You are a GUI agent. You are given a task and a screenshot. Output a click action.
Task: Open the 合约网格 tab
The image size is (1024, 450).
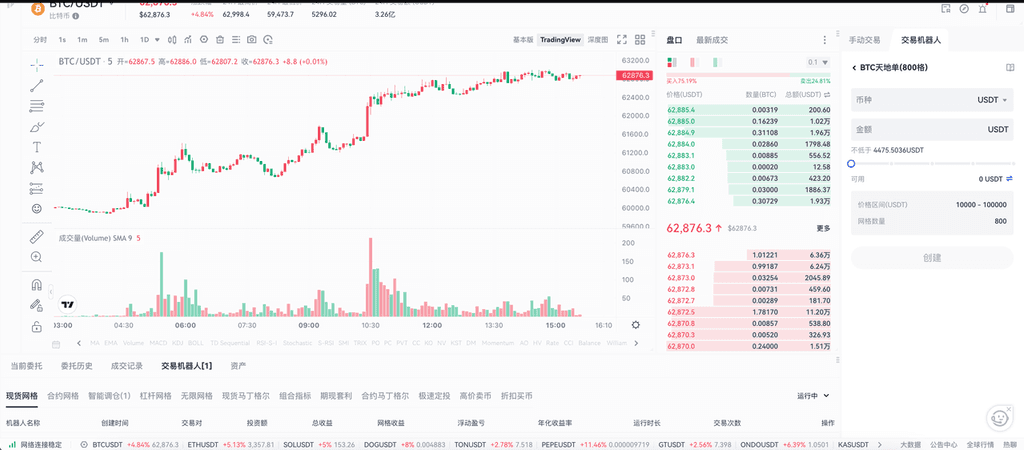pos(63,396)
